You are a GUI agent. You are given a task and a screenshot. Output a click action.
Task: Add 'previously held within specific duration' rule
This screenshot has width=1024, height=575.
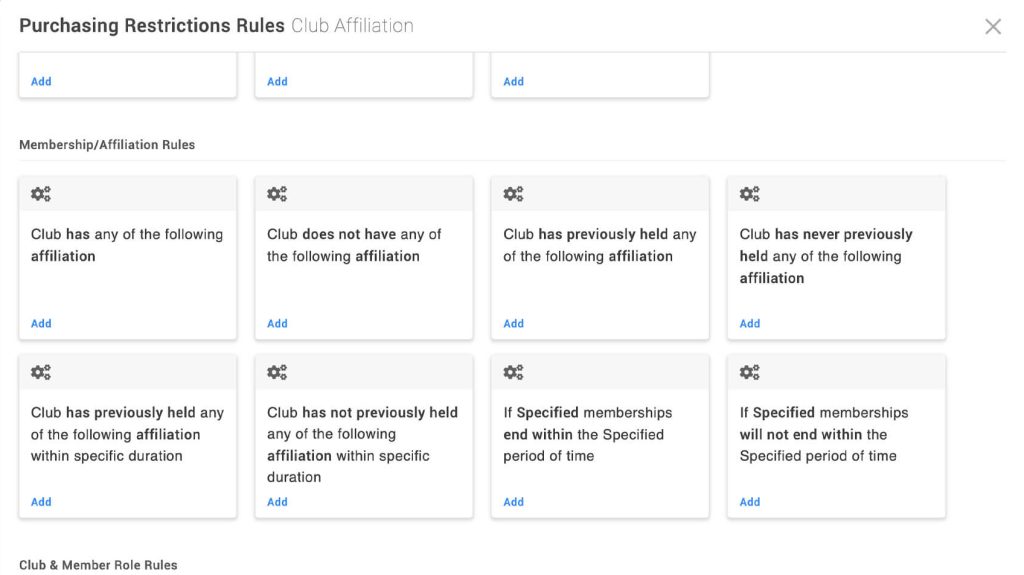[x=41, y=502]
